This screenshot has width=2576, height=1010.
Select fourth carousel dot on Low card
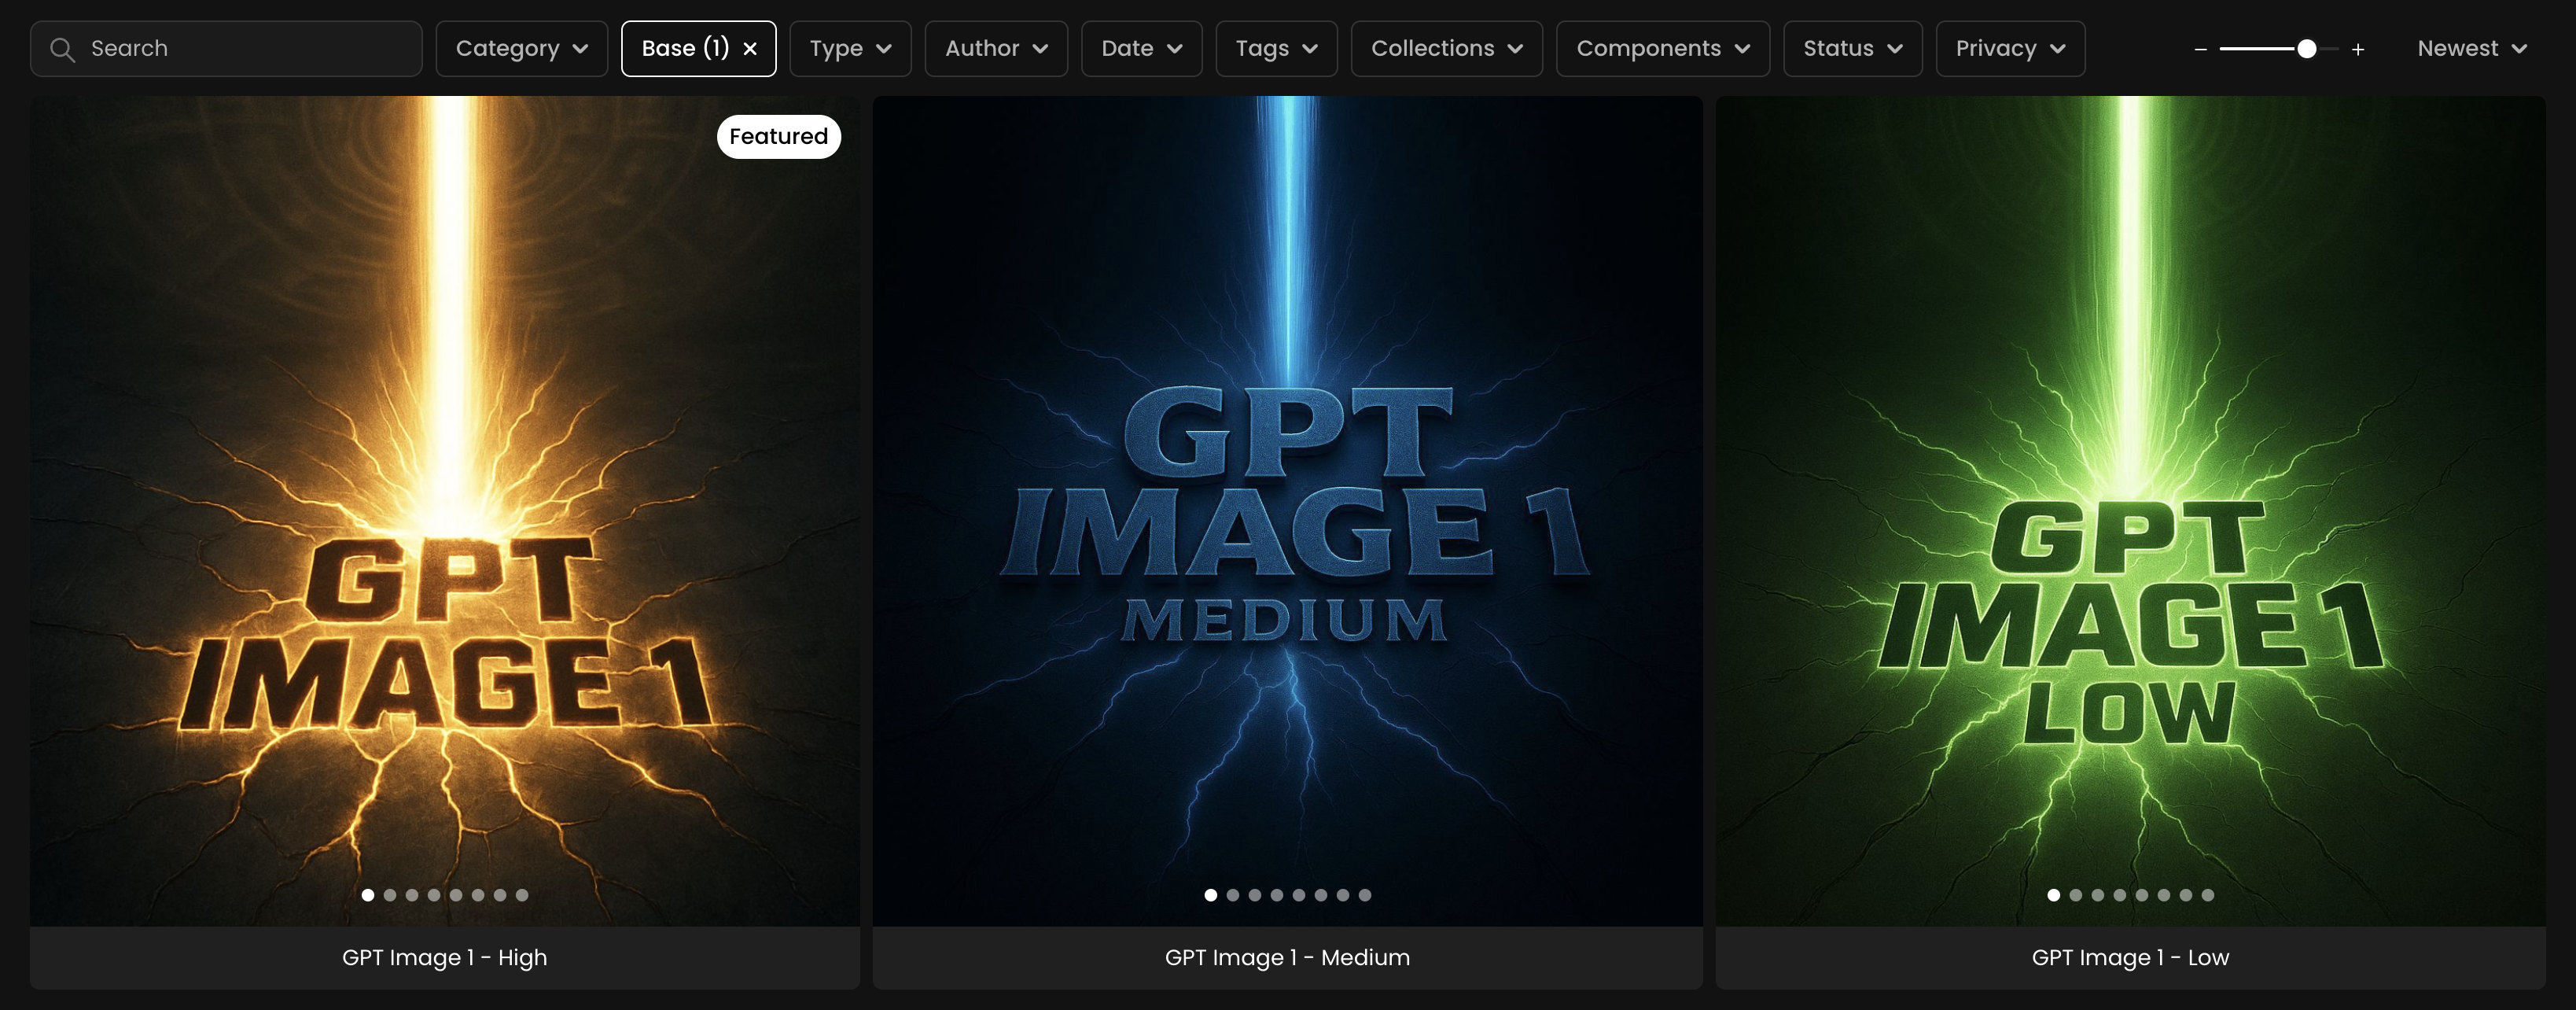tap(2120, 895)
